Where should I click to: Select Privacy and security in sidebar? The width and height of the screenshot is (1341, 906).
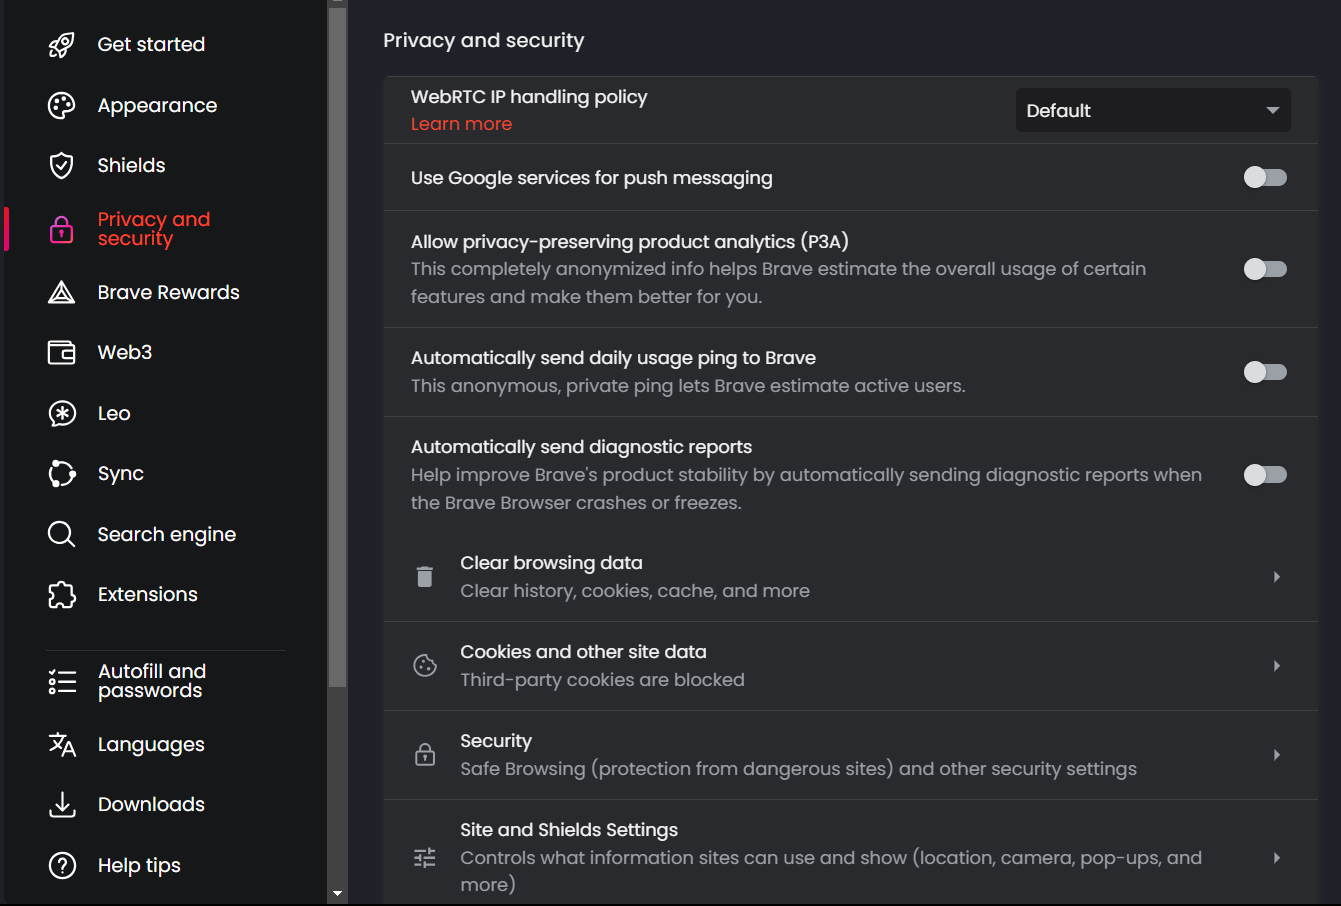[x=154, y=229]
